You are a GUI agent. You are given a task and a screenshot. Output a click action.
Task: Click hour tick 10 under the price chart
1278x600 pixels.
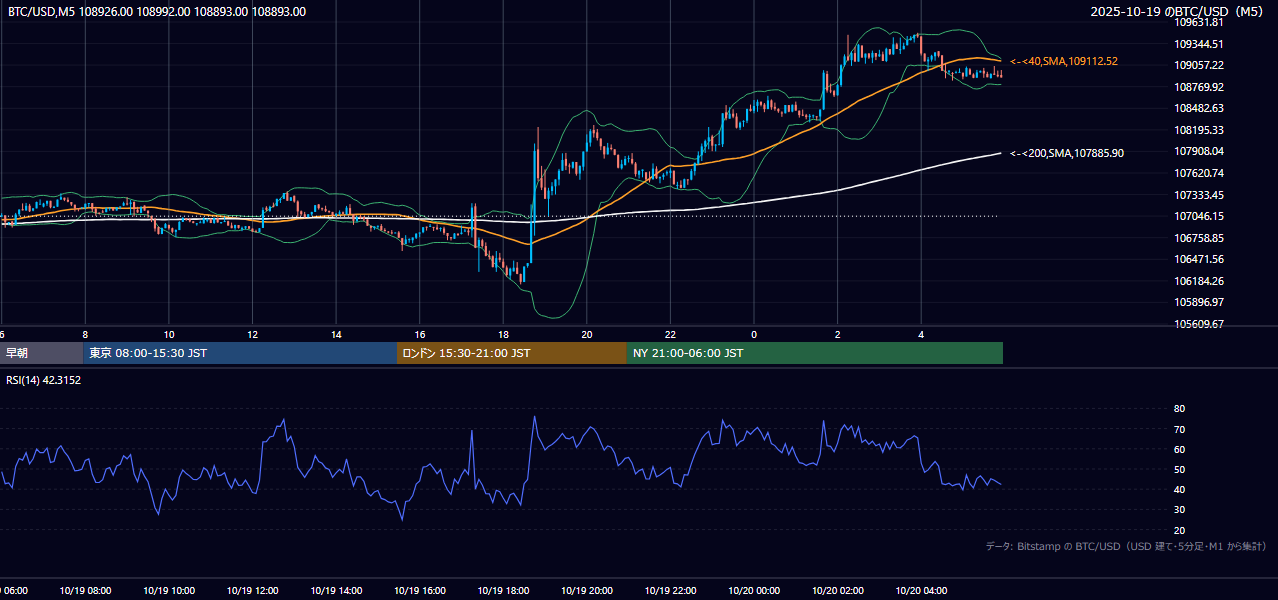[x=169, y=334]
